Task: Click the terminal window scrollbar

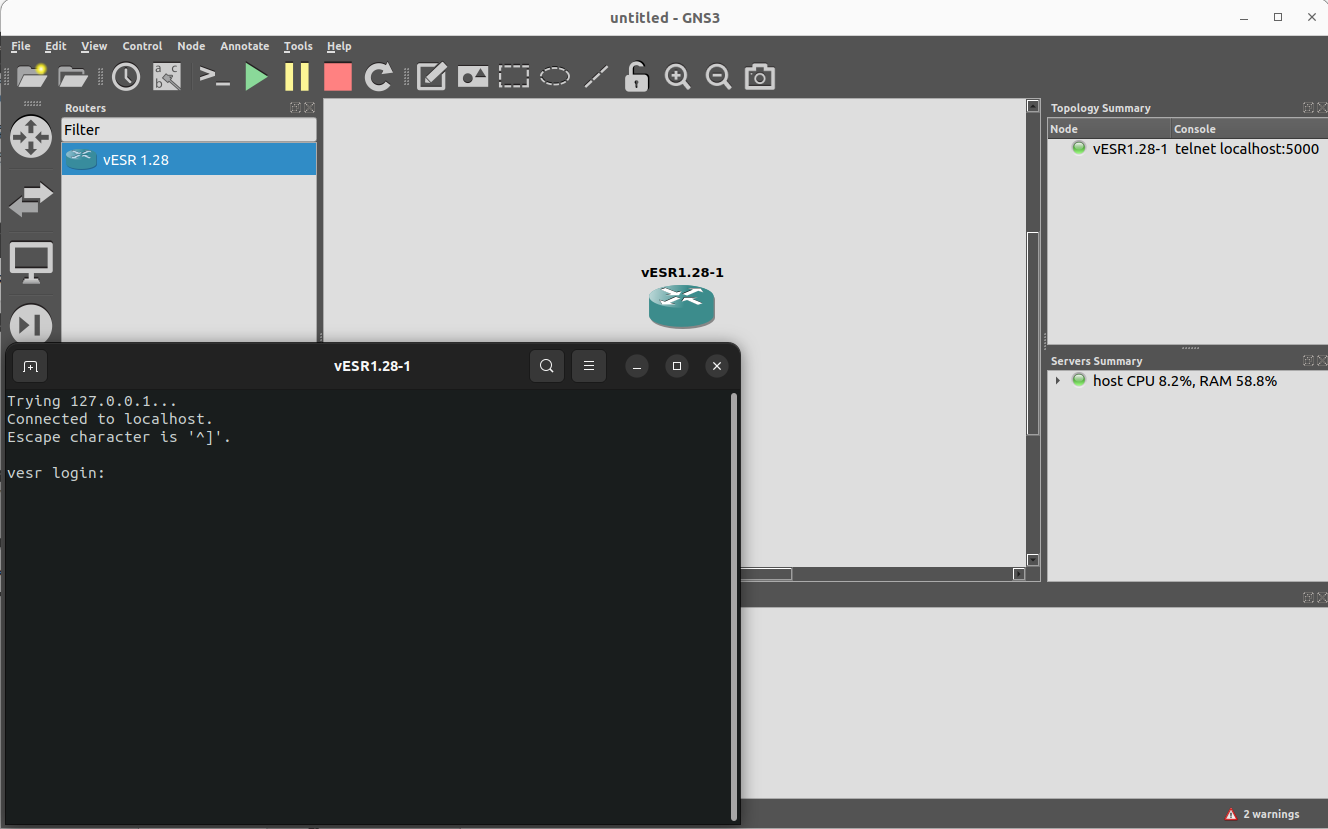Action: pos(735,606)
